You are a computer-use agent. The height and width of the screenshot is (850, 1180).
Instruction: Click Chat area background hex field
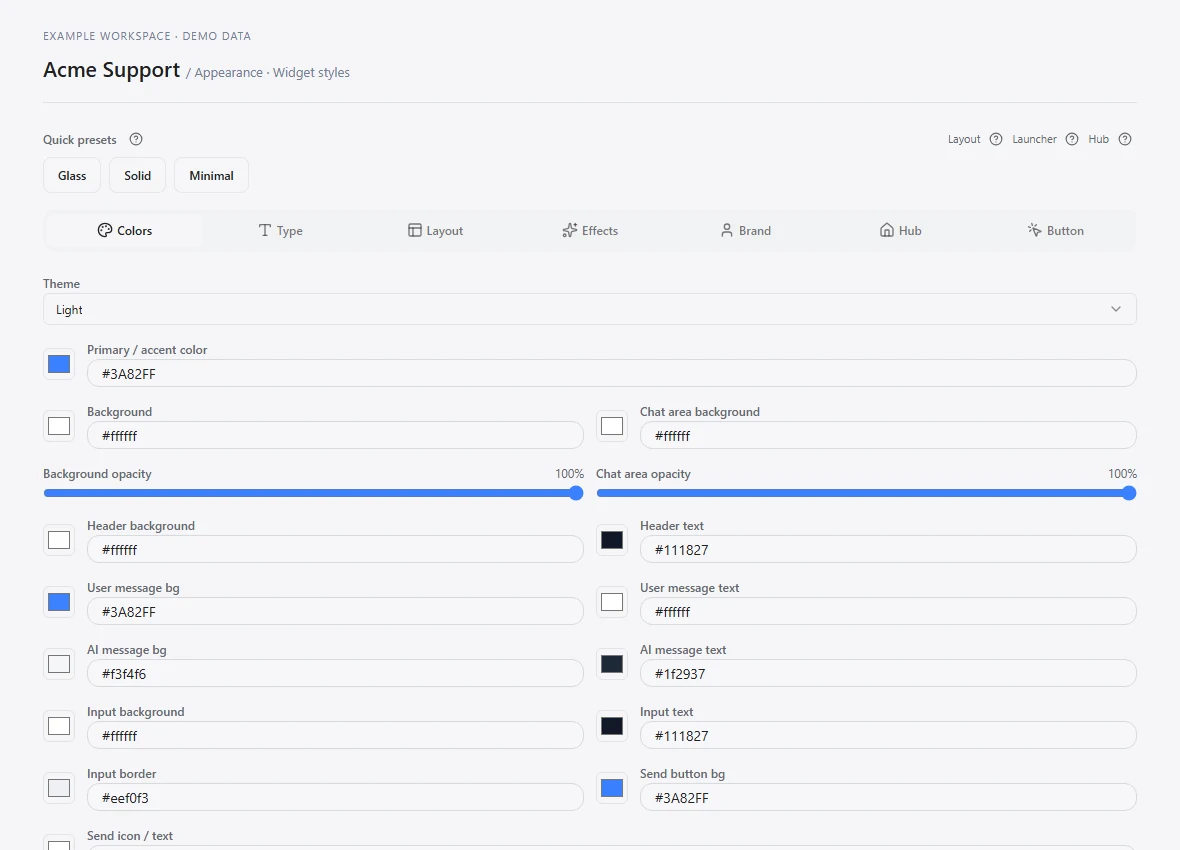[888, 435]
